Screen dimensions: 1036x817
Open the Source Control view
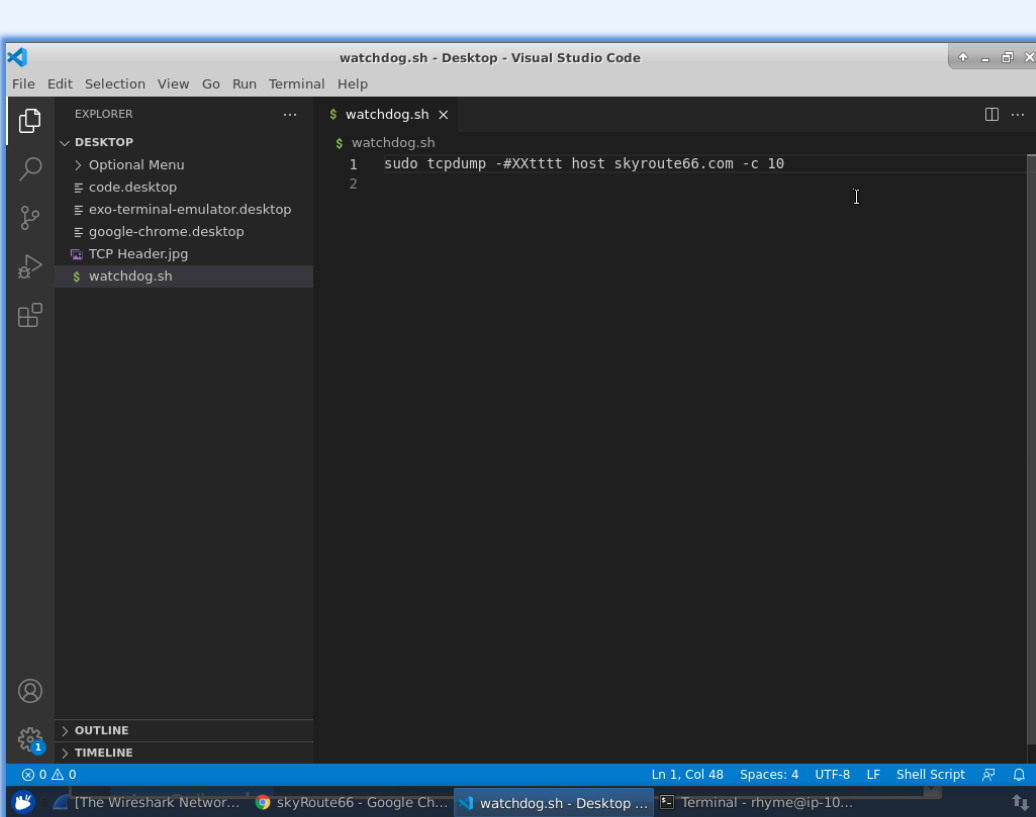(x=30, y=217)
